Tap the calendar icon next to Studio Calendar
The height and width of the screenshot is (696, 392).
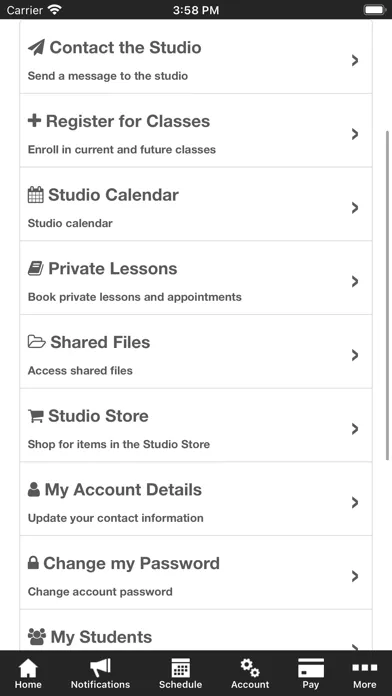coord(36,195)
